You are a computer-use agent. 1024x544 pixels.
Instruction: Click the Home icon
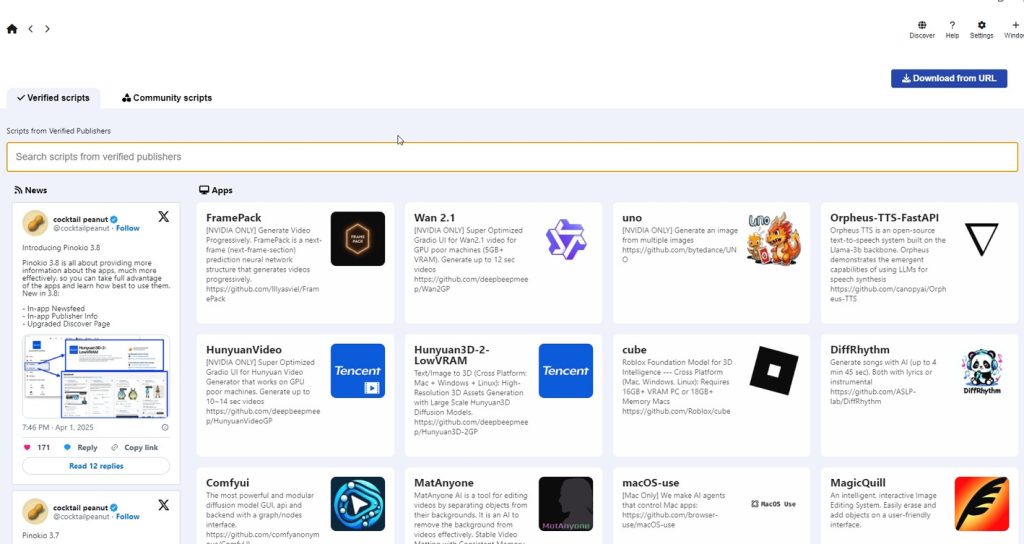pyautogui.click(x=12, y=29)
